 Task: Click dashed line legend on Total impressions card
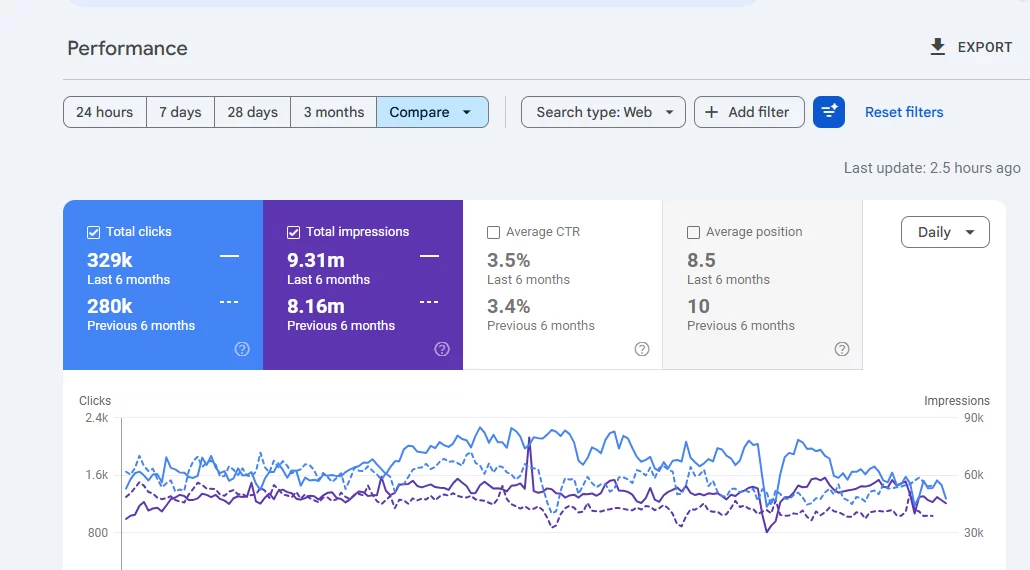click(429, 302)
